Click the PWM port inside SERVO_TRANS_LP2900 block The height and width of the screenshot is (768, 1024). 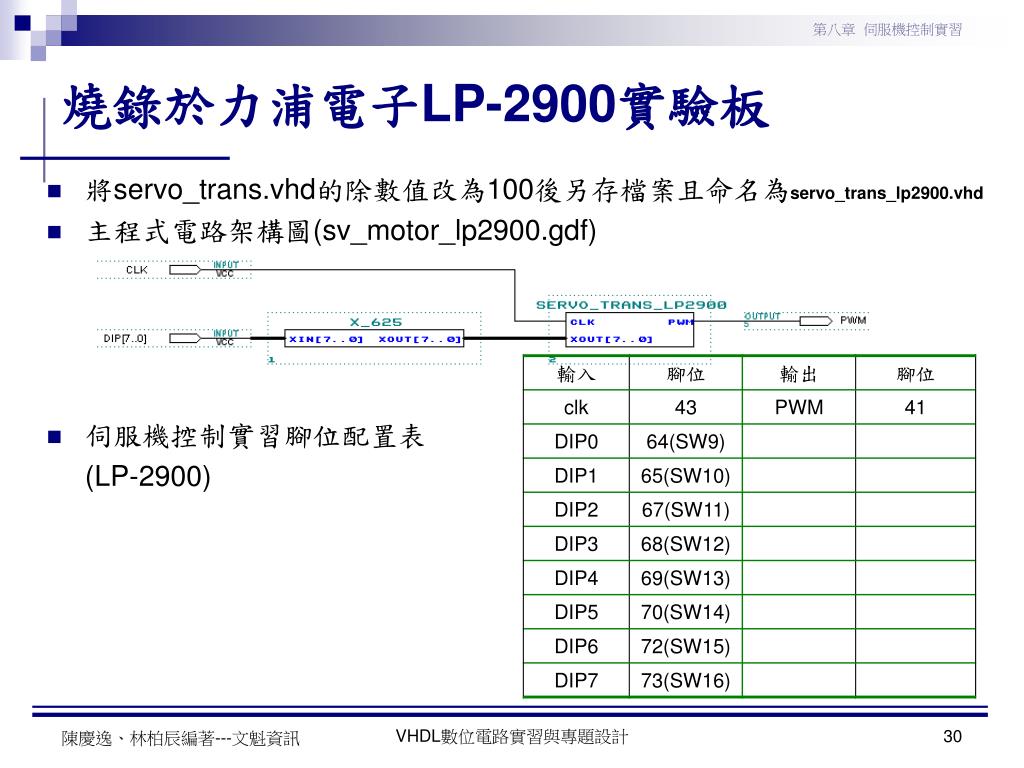(680, 322)
